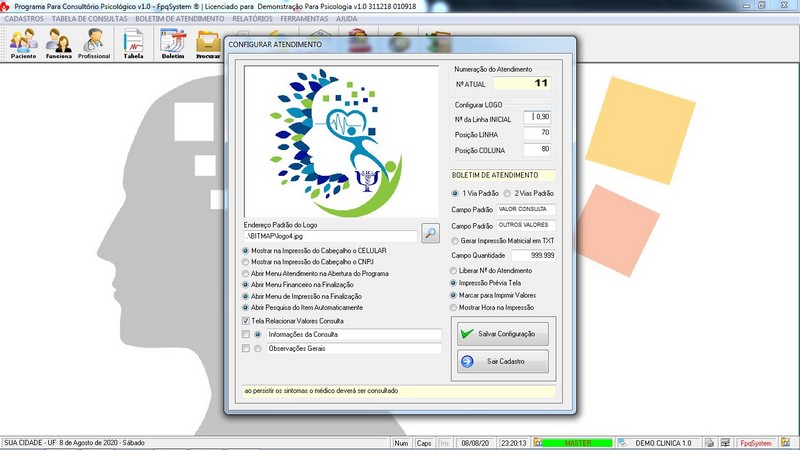The height and width of the screenshot is (450, 800).
Task: Edit the Nº da Linha INICIAL field
Action: click(537, 117)
